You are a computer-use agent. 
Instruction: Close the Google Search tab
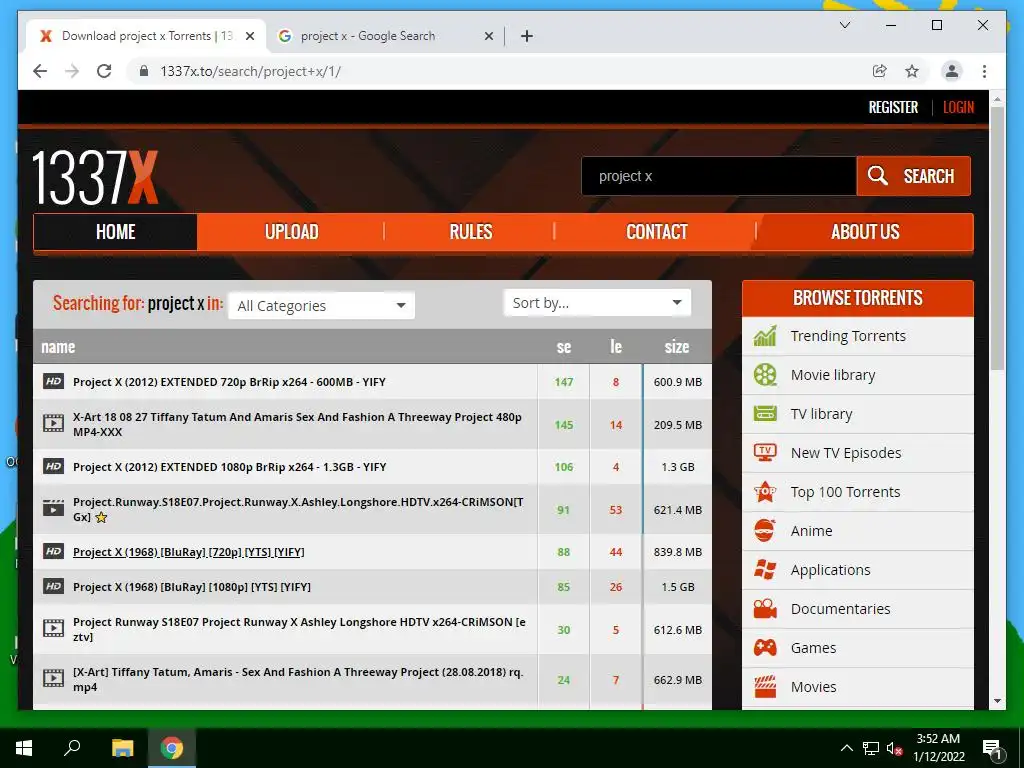[488, 37]
